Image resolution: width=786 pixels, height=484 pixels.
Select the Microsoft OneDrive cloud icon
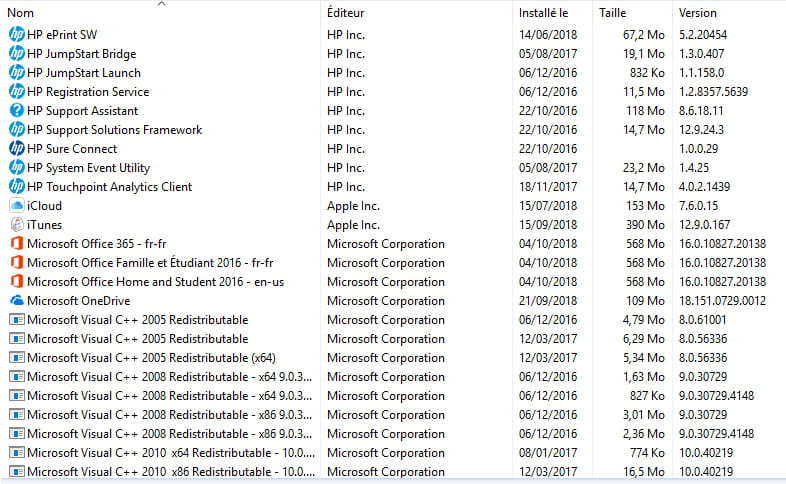17,301
